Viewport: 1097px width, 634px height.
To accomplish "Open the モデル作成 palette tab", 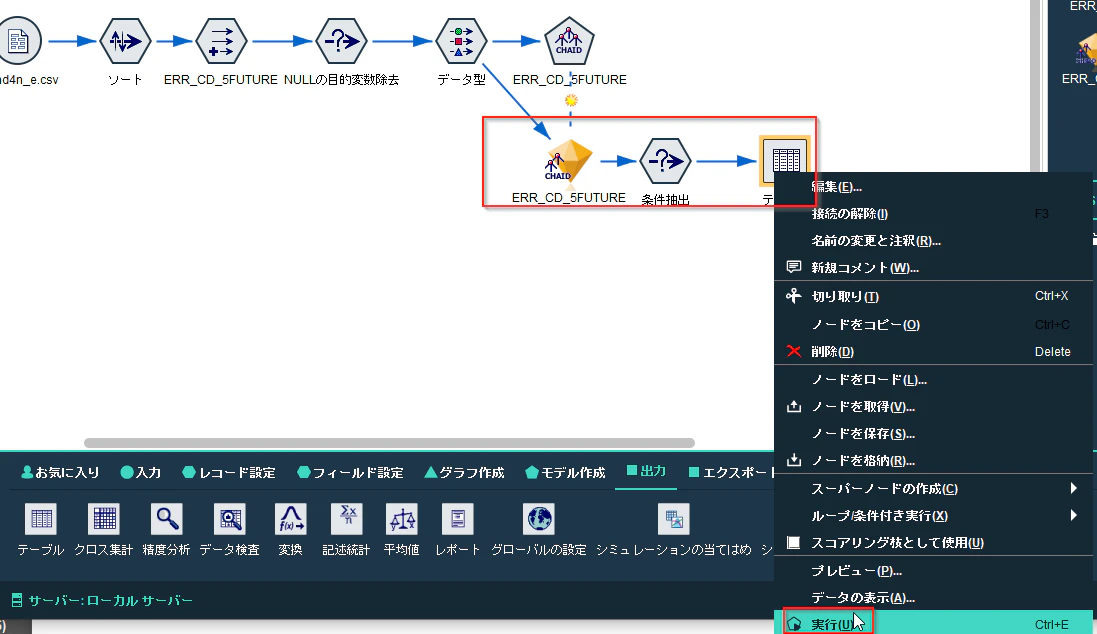I will [x=565, y=472].
